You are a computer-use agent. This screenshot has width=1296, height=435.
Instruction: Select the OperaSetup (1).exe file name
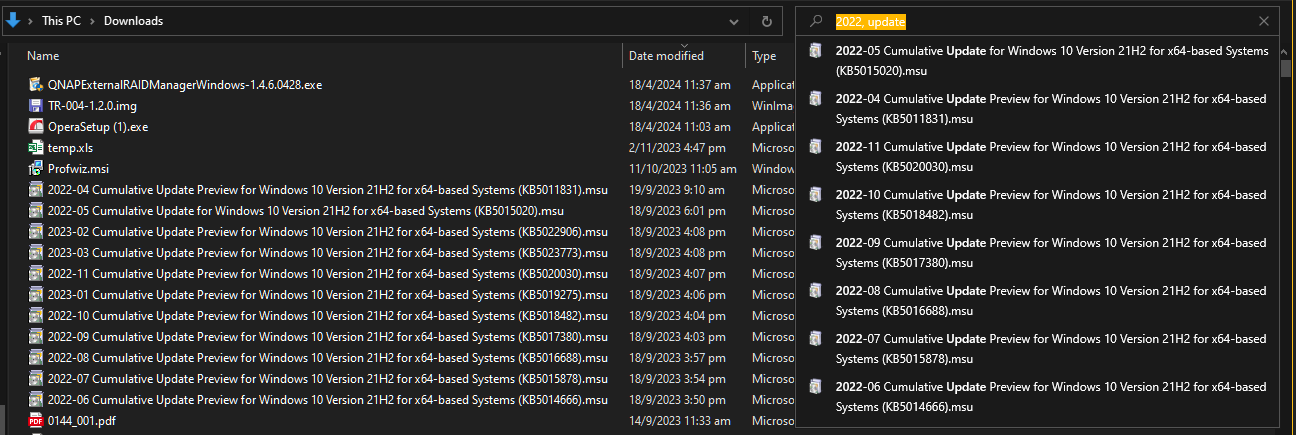pyautogui.click(x=98, y=127)
